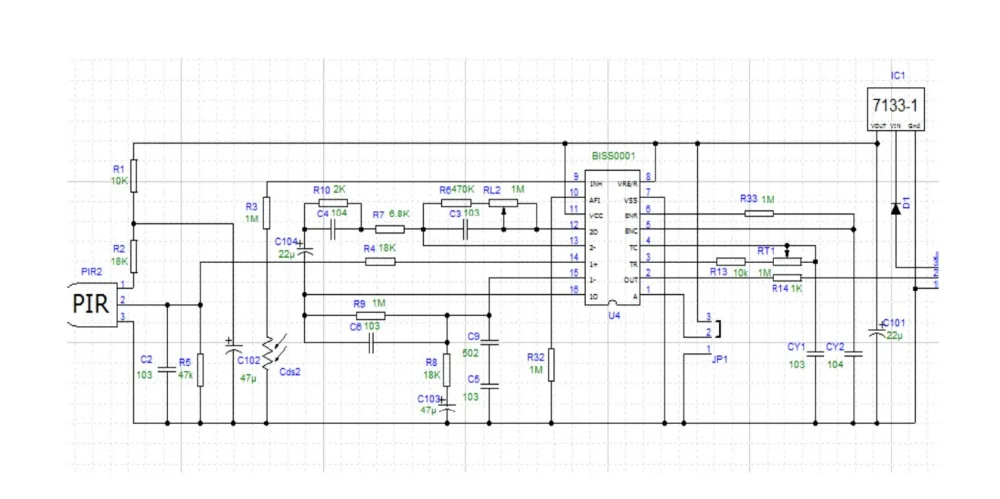Click the R13 resistor label
The width and height of the screenshot is (1000, 499).
(x=719, y=271)
